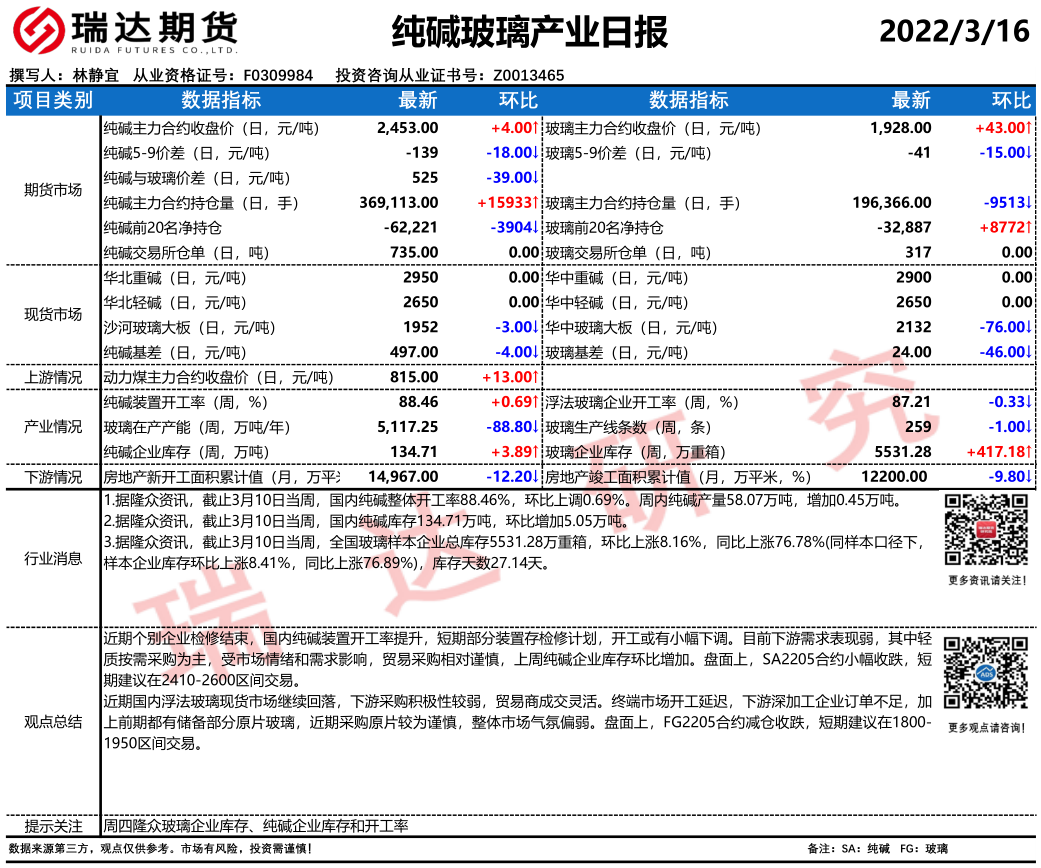Click the 期货市场 row category label

(x=53, y=190)
